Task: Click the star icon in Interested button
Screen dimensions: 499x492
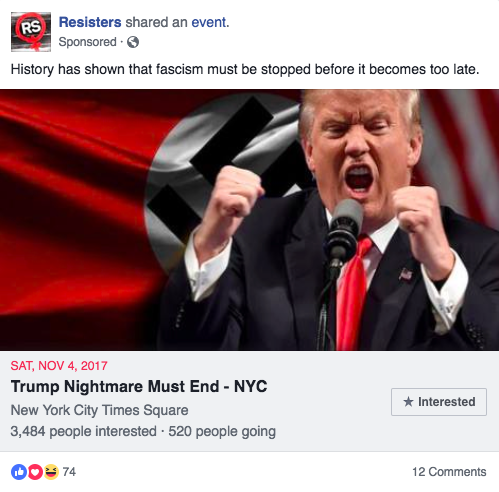Action: [408, 401]
